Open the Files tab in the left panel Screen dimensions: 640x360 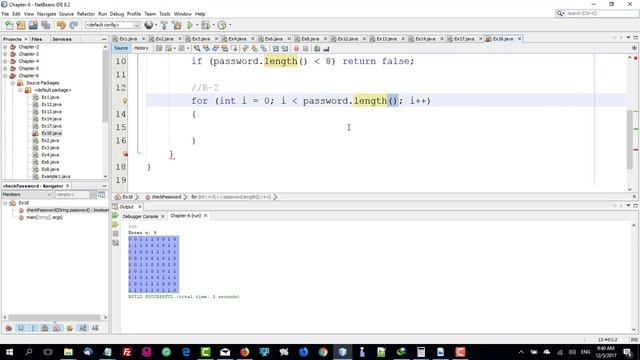(37, 39)
